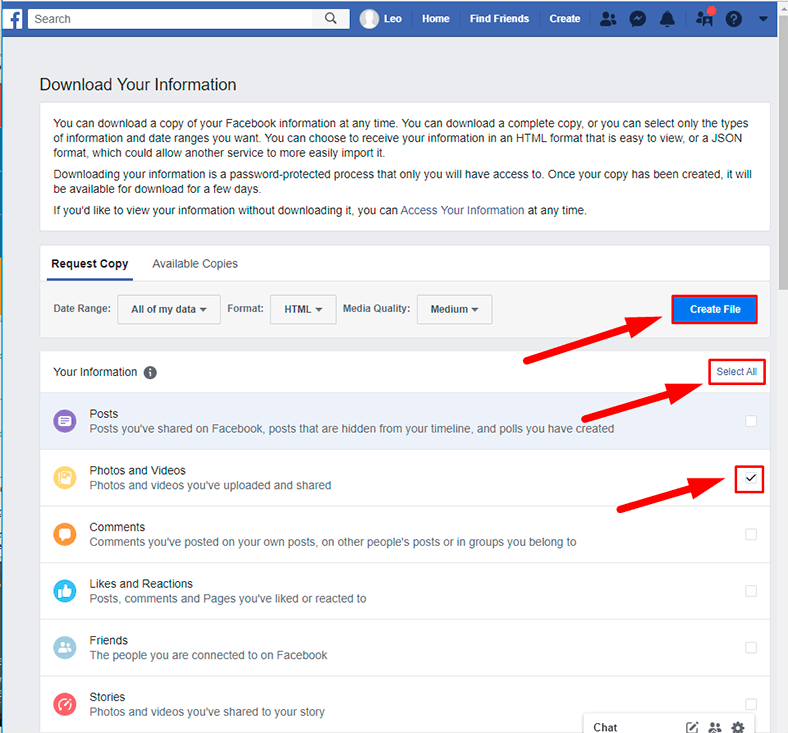
Task: Click the Stories category icon
Action: point(65,704)
